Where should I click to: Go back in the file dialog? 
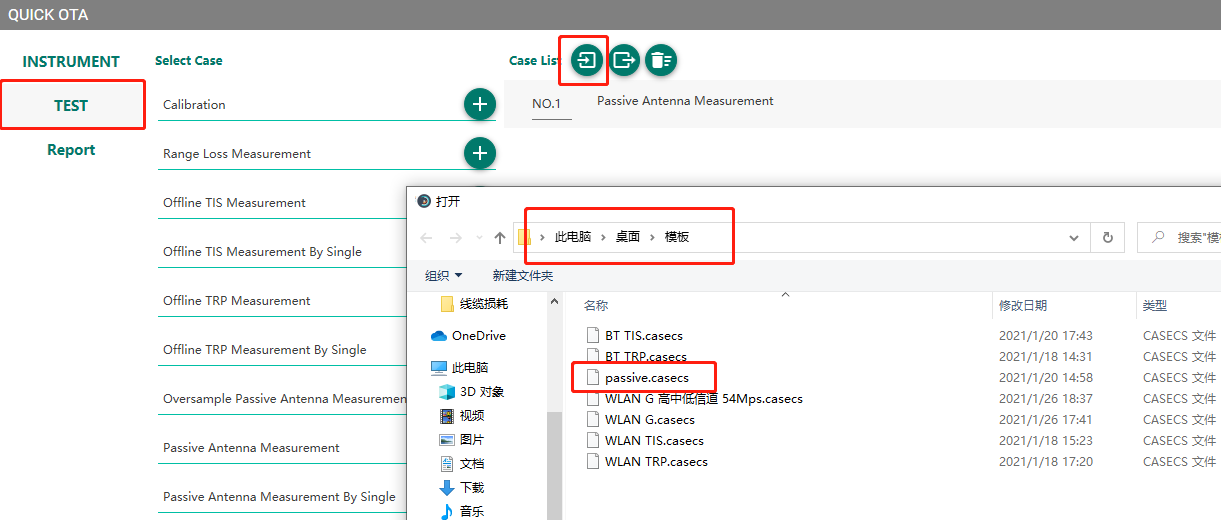[x=427, y=238]
